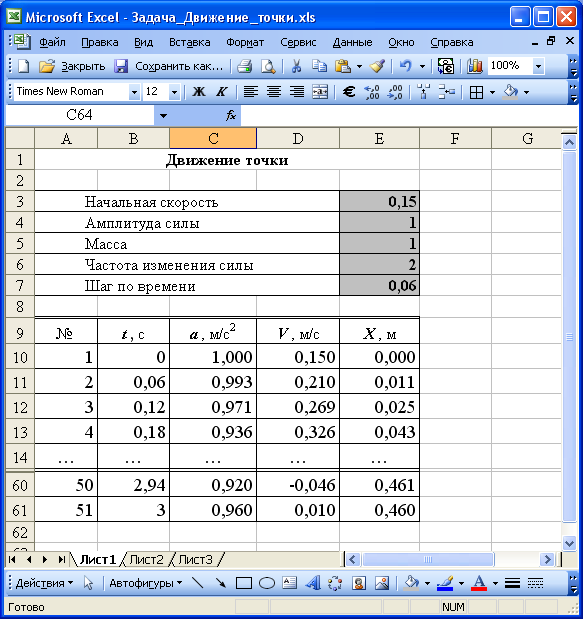Open the Формат menu

click(245, 42)
